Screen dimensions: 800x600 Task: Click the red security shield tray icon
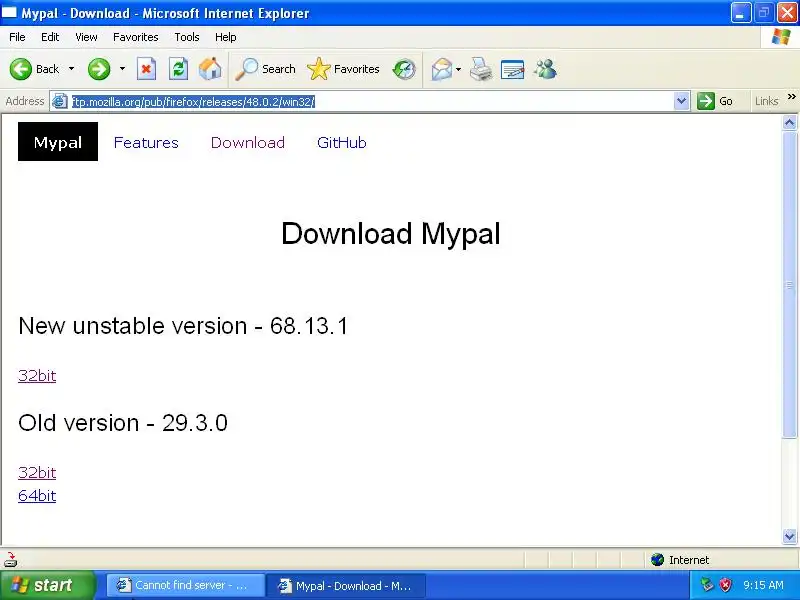725,585
